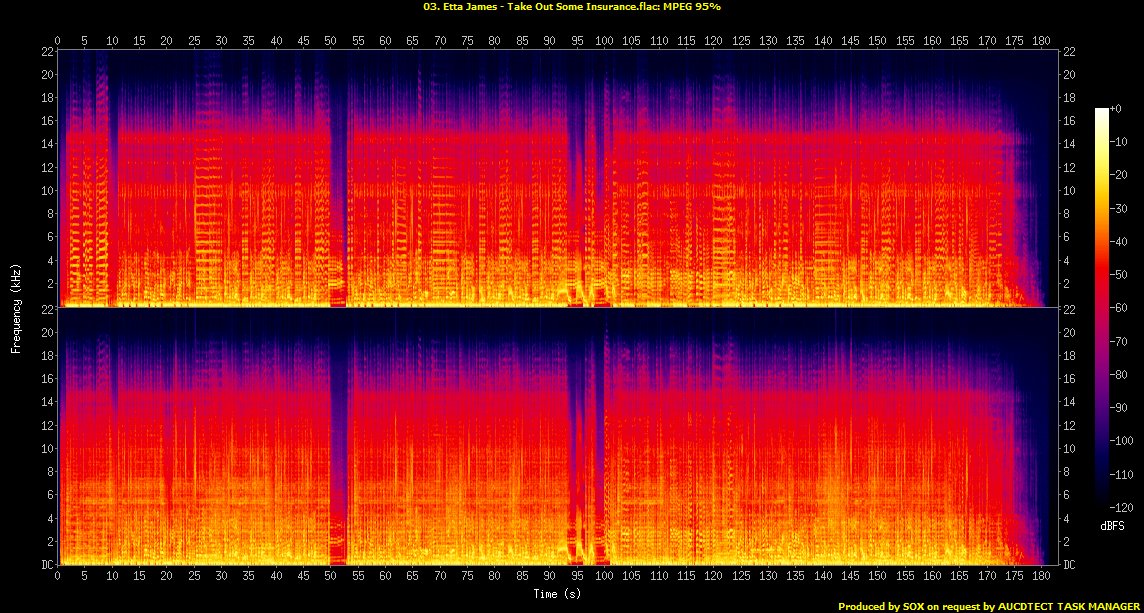Click the 'dBFS' label under color scale

[x=1111, y=525]
